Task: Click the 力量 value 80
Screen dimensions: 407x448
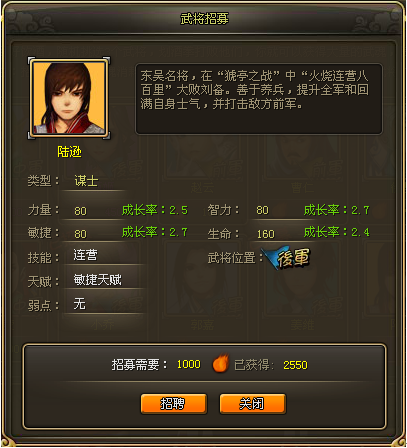Action: [80, 211]
